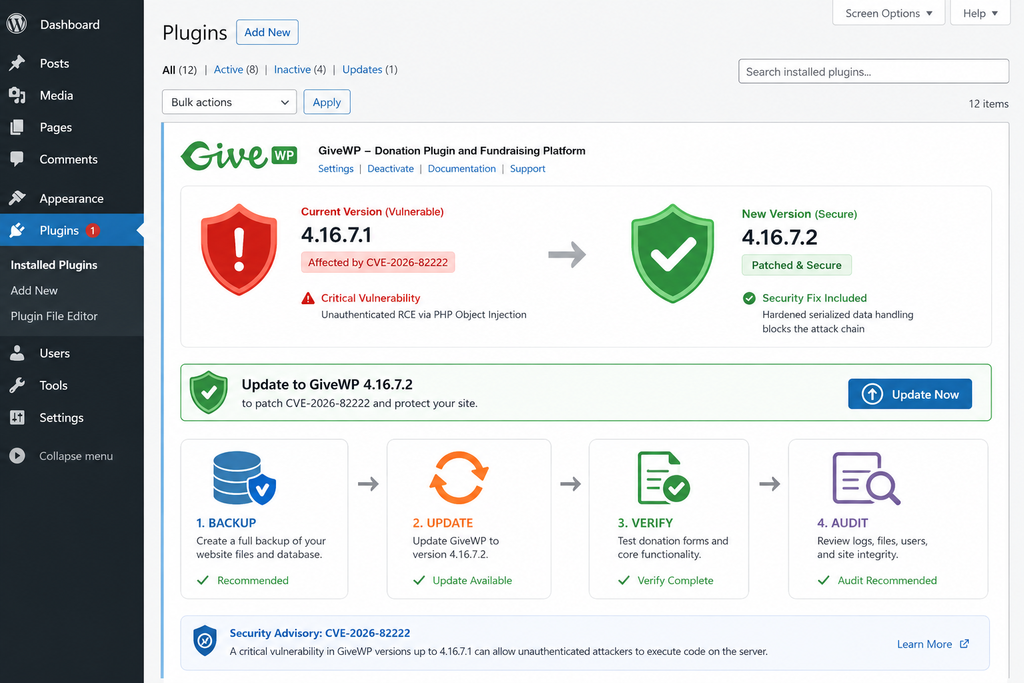Click the Audit Recommended status text
This screenshot has height=683, width=1024.
pyautogui.click(x=887, y=580)
